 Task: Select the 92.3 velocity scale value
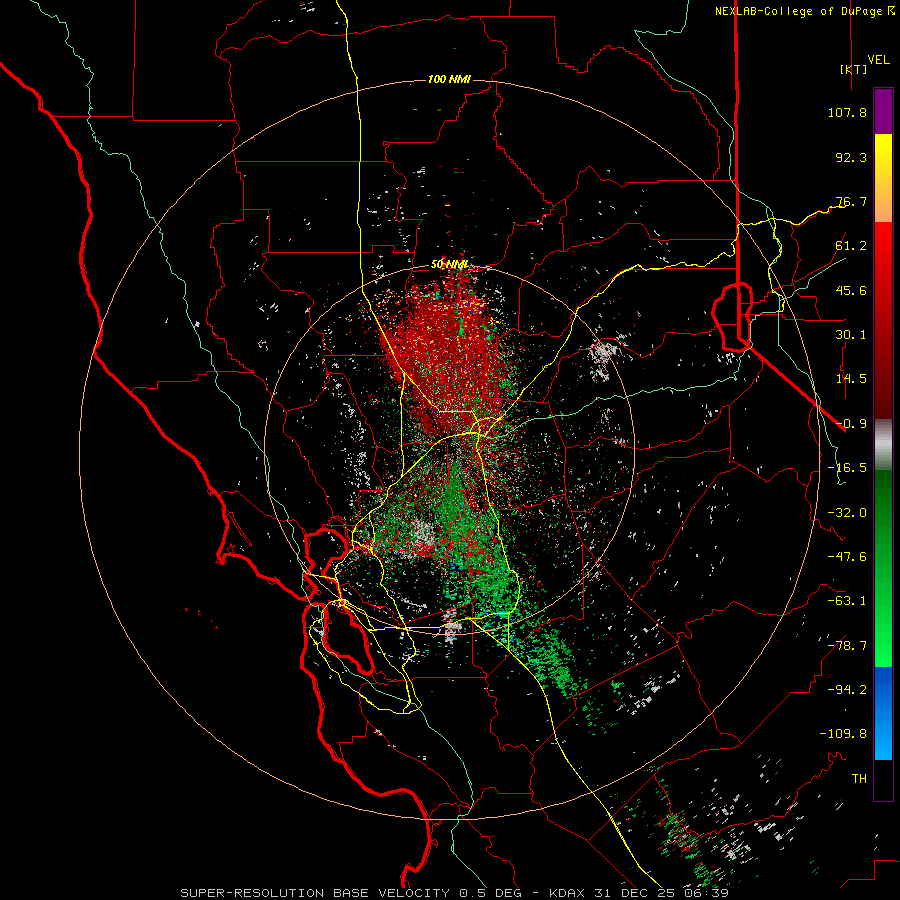(851, 157)
